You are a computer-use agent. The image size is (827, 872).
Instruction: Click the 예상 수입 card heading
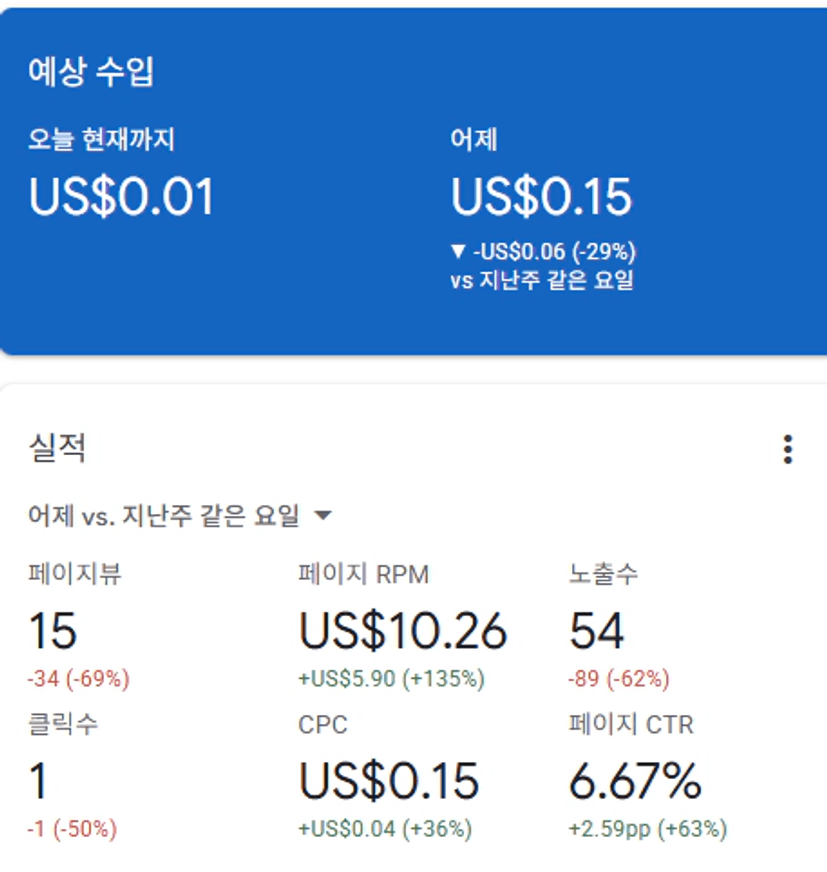91,72
